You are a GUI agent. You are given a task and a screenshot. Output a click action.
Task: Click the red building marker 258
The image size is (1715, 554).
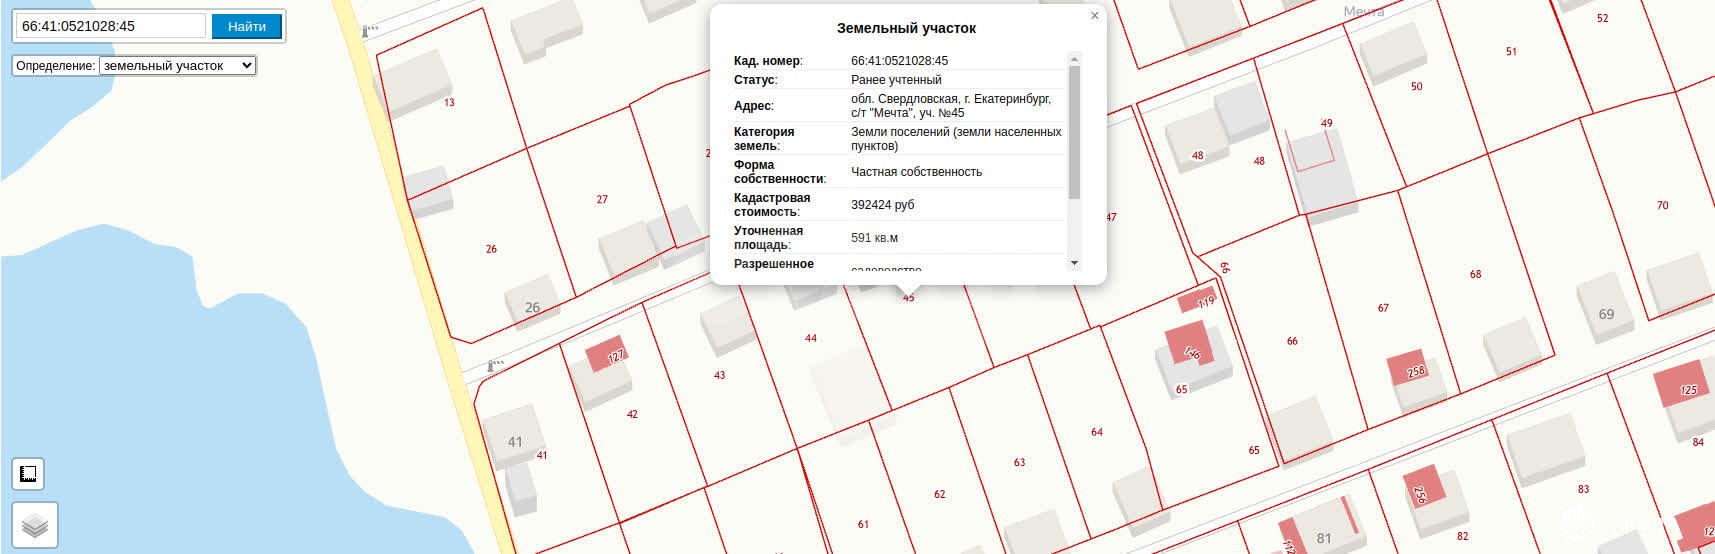[x=1407, y=369]
